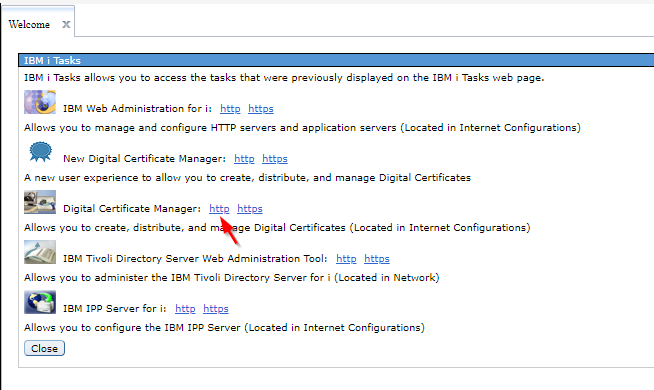654x390 pixels.
Task: Click the New Digital Certificate Manager ribbon icon
Action: click(40, 152)
